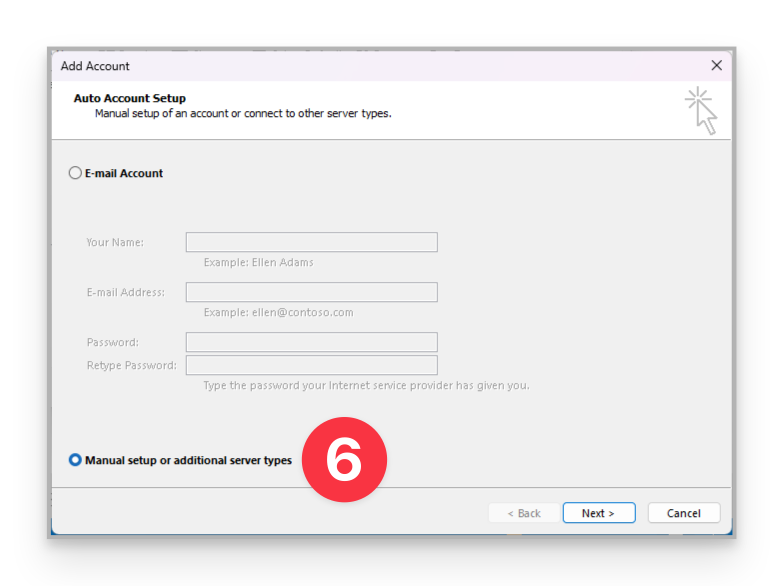Click the "Retype Password:" label
Screen dimensions: 783x586
131,365
